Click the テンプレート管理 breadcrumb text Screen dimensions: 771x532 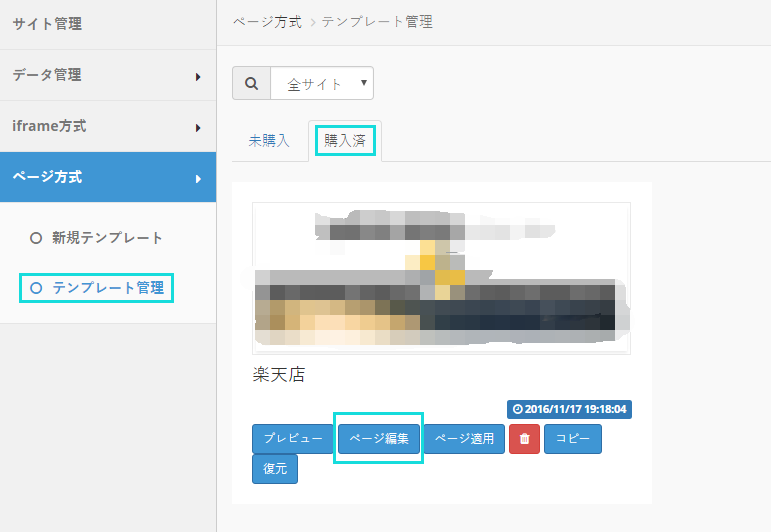tap(377, 22)
